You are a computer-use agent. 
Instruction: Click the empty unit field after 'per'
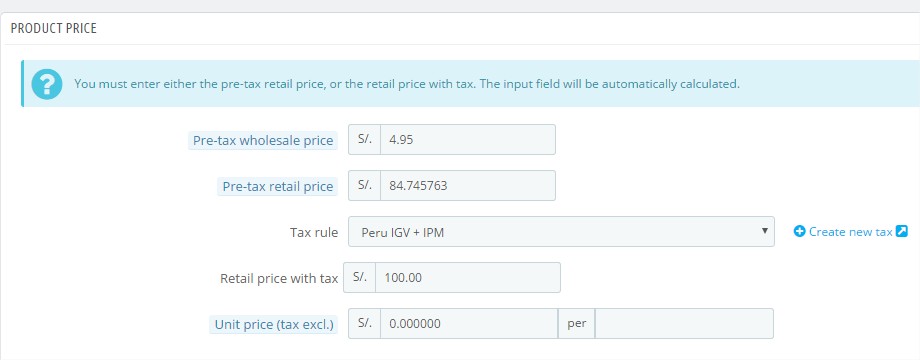684,324
